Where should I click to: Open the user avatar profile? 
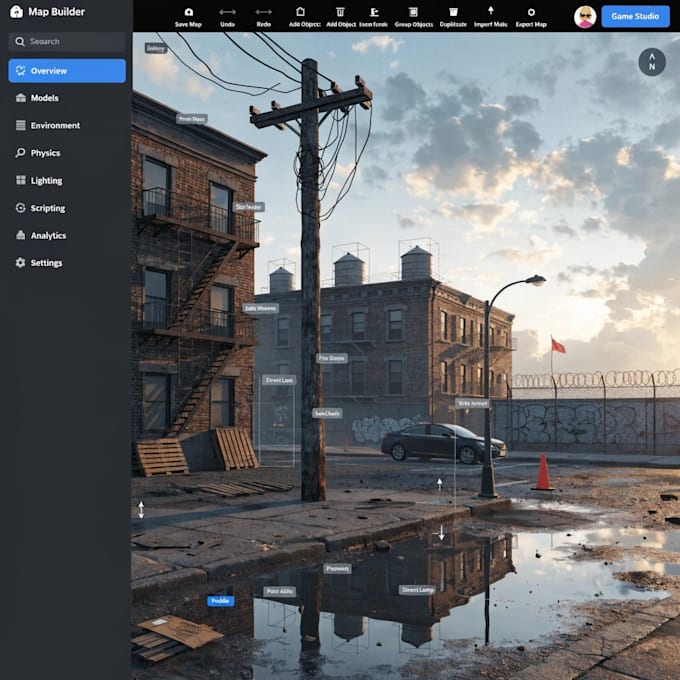pos(585,16)
